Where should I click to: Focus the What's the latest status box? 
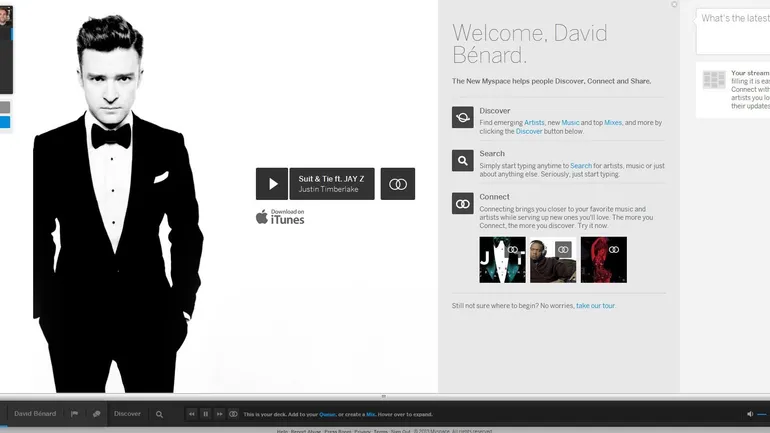733,31
